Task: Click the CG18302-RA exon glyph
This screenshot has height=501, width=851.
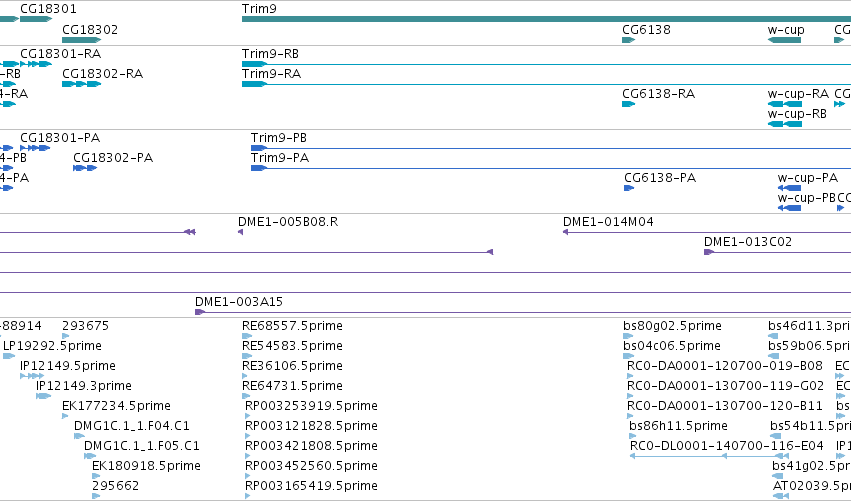Action: pyautogui.click(x=81, y=84)
